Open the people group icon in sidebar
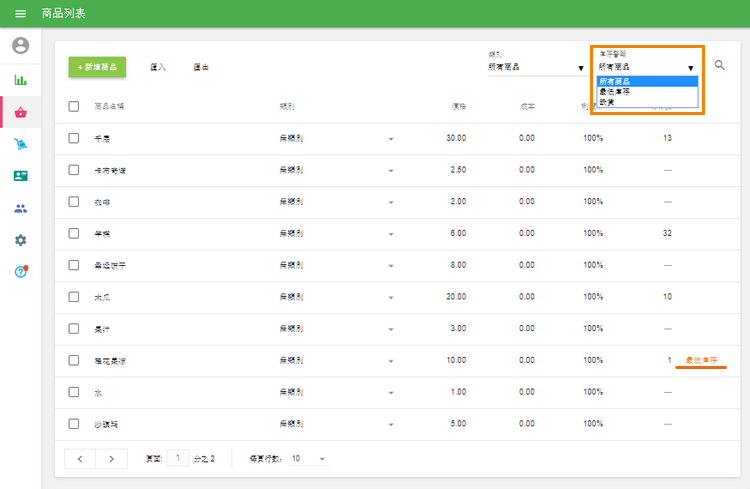Viewport: 750px width, 489px height. [x=20, y=208]
